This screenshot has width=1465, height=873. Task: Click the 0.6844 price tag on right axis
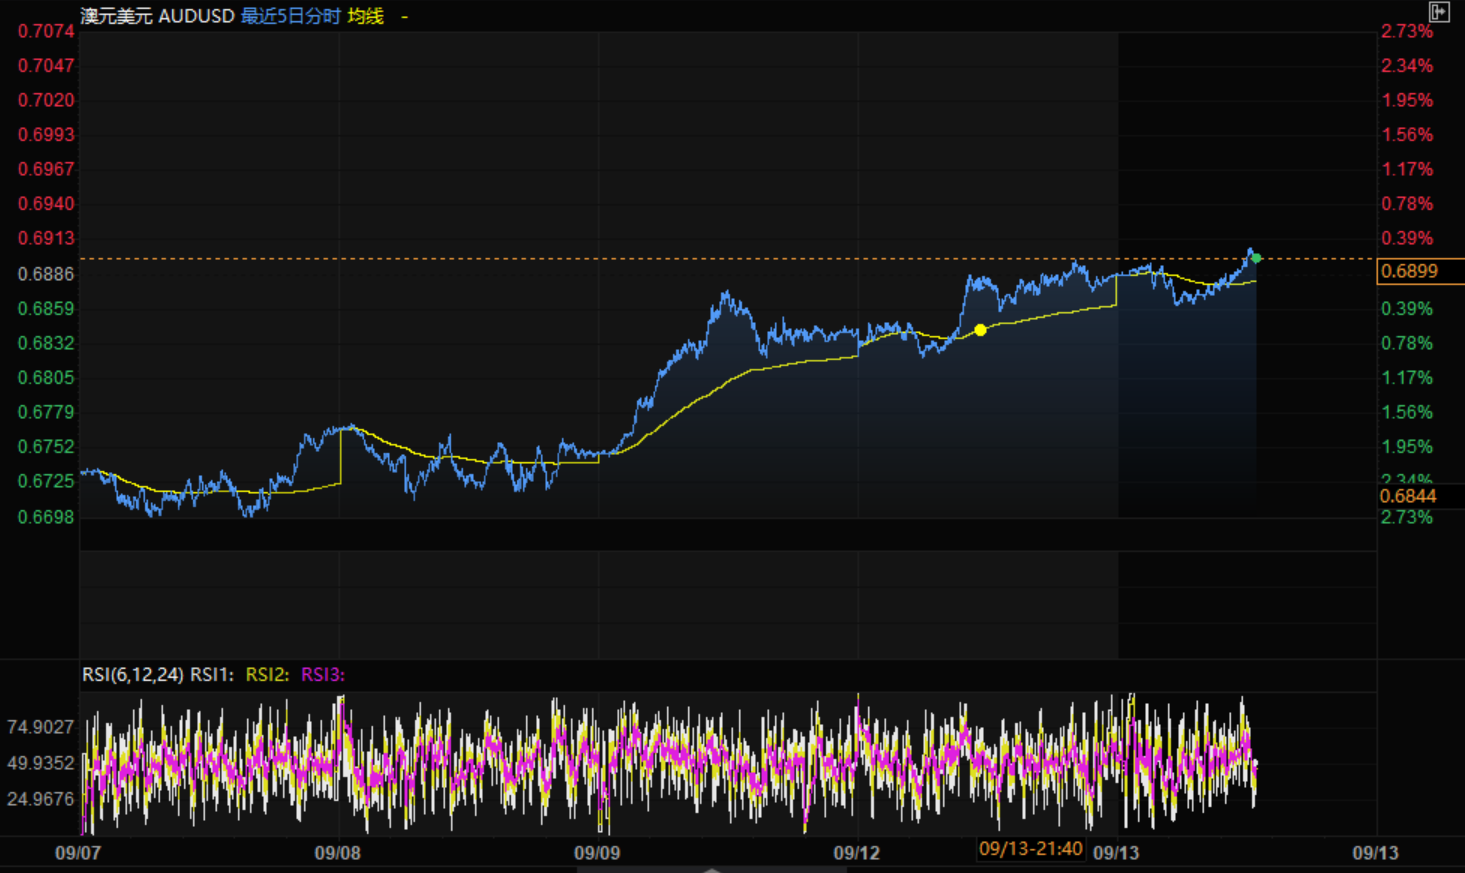pyautogui.click(x=1408, y=496)
